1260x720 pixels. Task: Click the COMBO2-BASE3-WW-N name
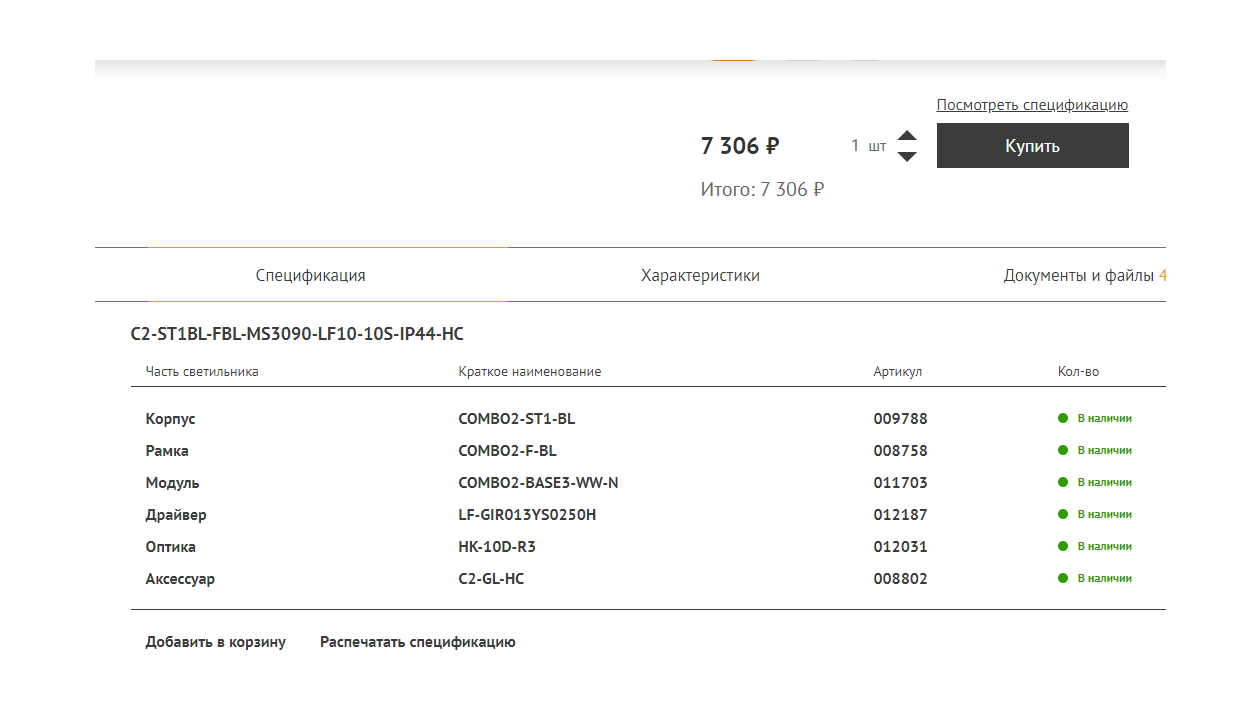[539, 483]
